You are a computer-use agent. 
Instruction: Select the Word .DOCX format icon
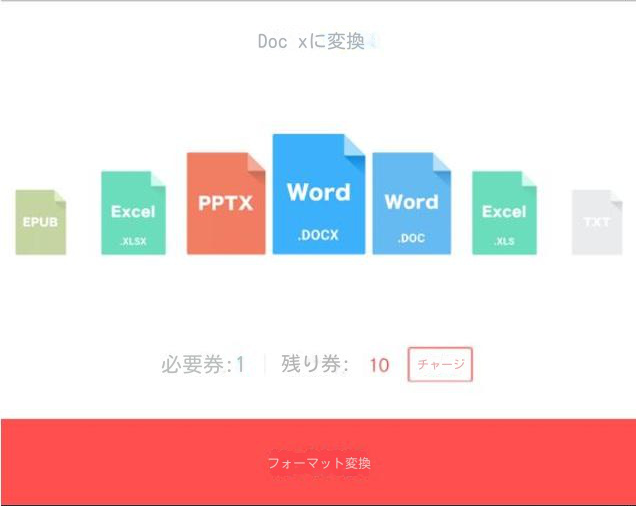tap(319, 194)
